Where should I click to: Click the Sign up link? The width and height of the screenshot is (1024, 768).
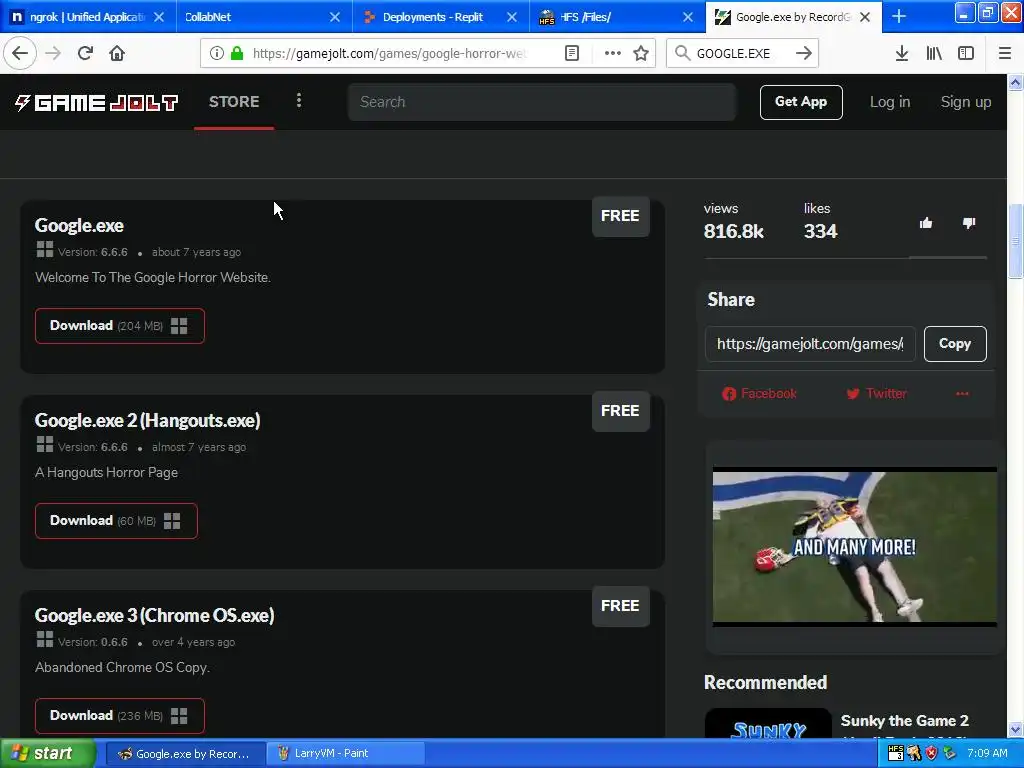(x=965, y=102)
